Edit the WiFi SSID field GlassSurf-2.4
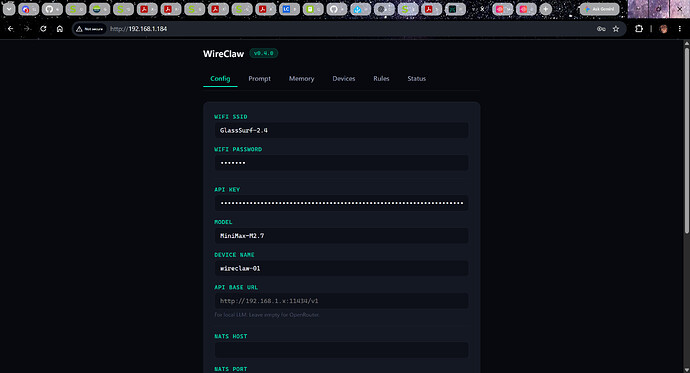This screenshot has width=690, height=373. [x=341, y=130]
